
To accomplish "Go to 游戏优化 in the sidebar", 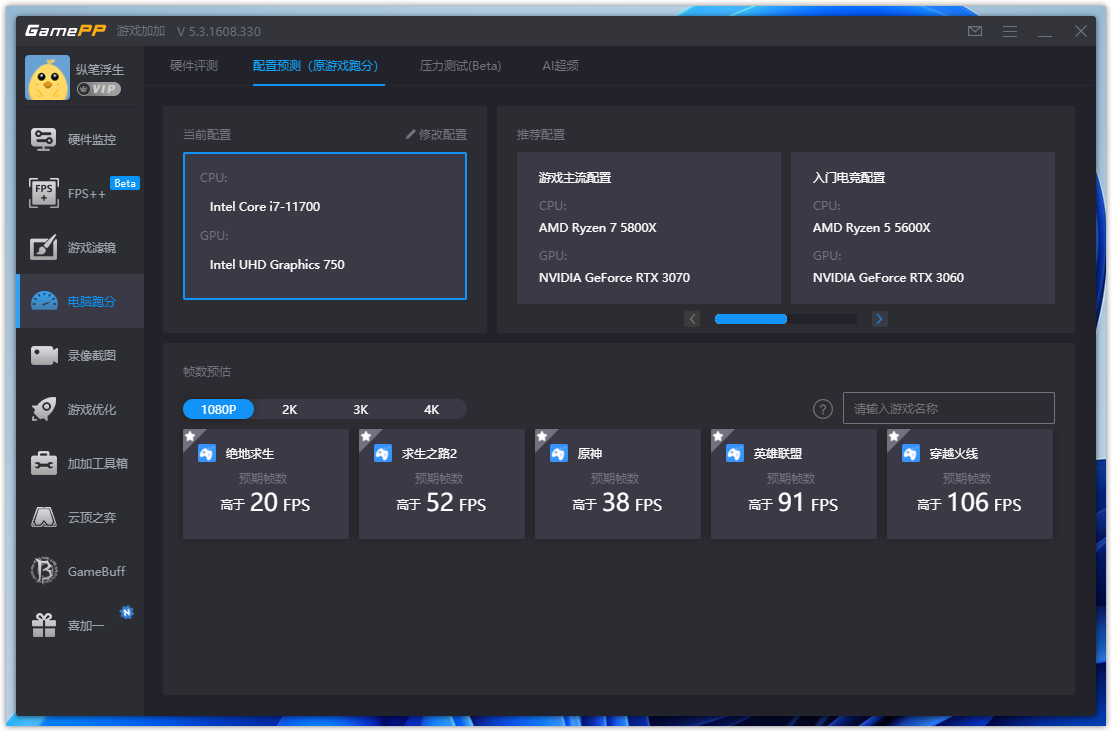I will (x=80, y=409).
